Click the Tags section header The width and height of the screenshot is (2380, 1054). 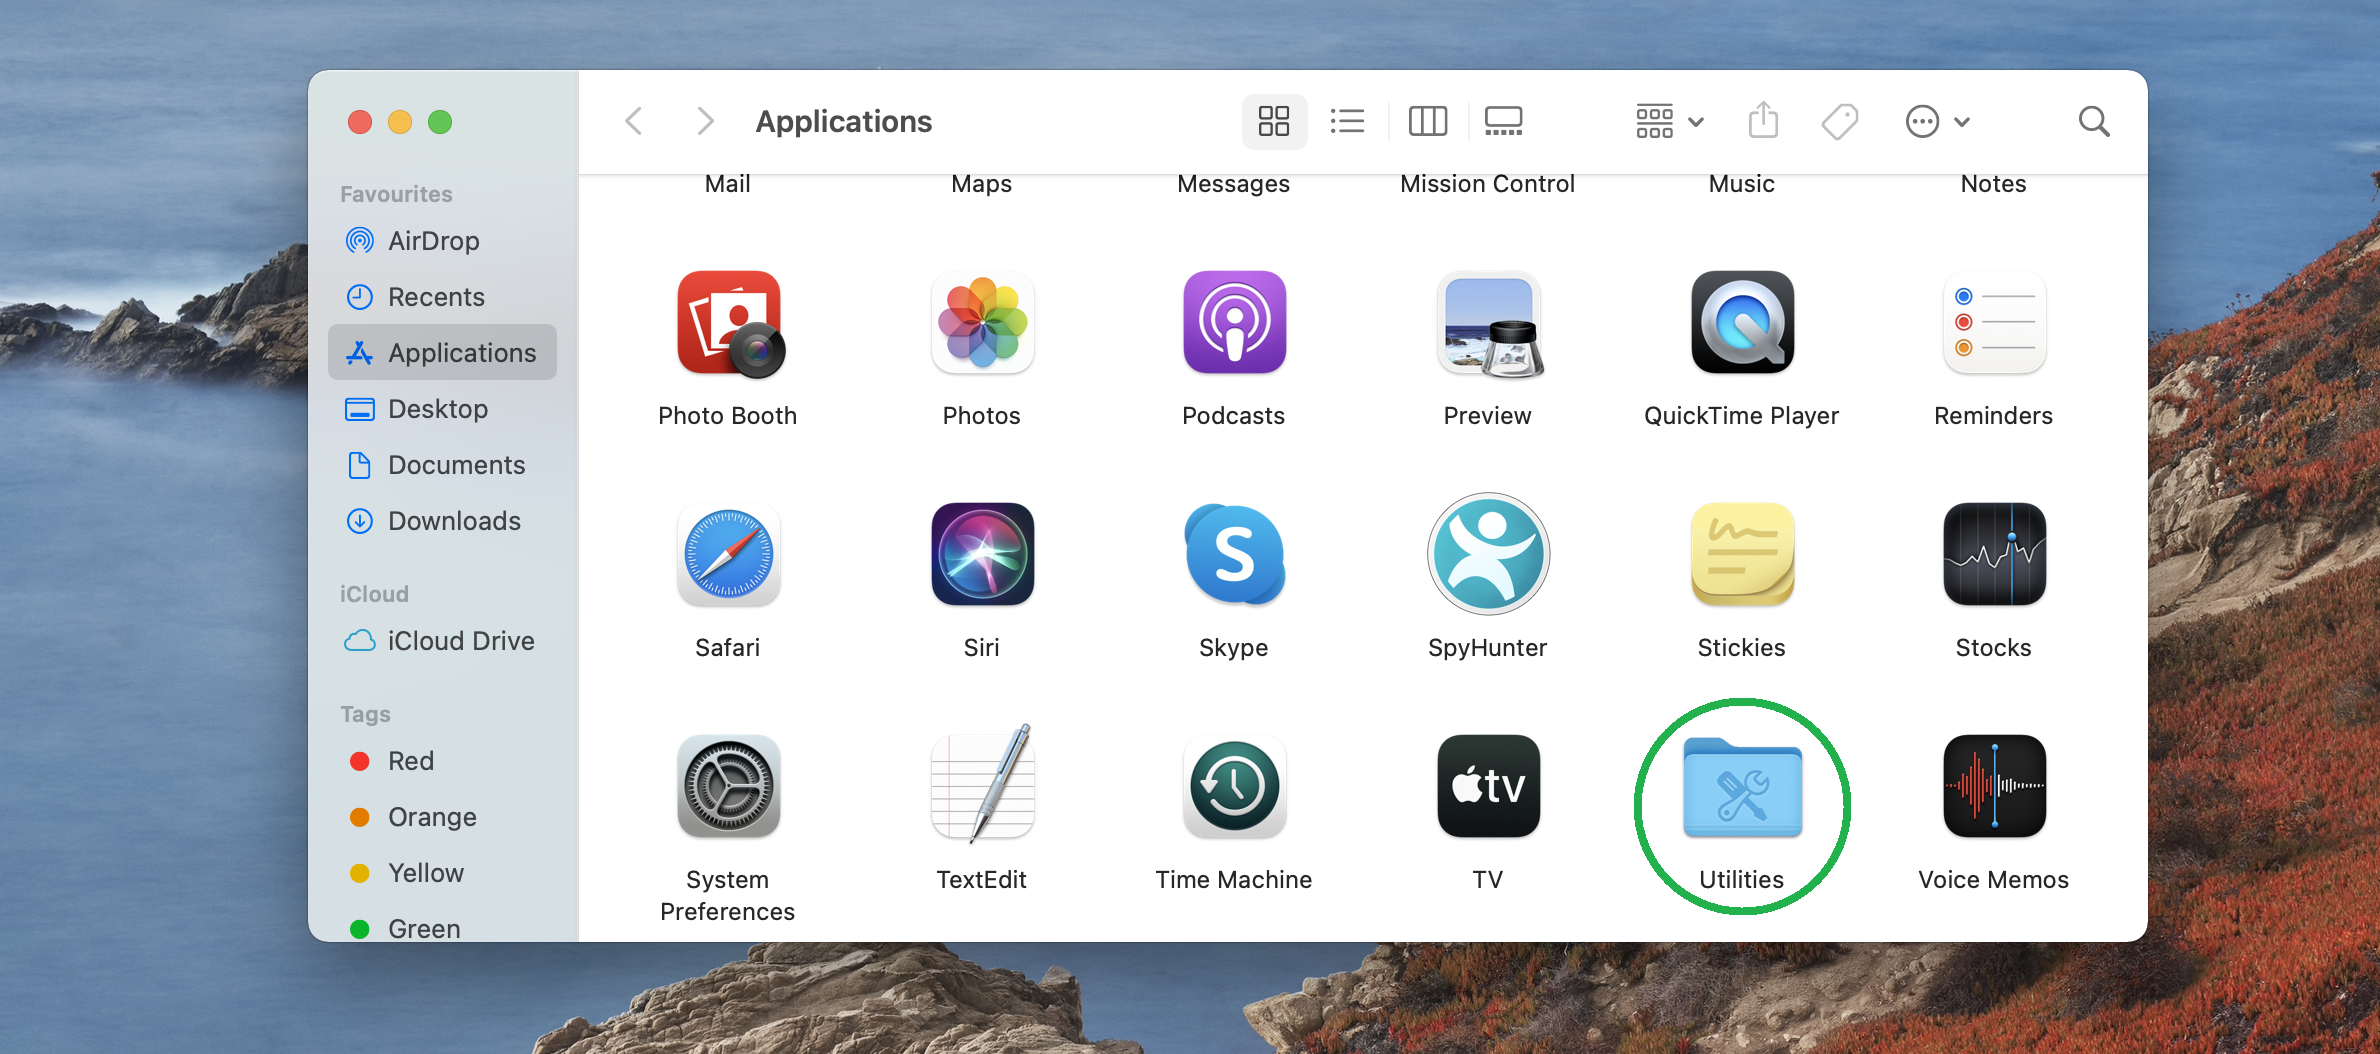pos(365,714)
